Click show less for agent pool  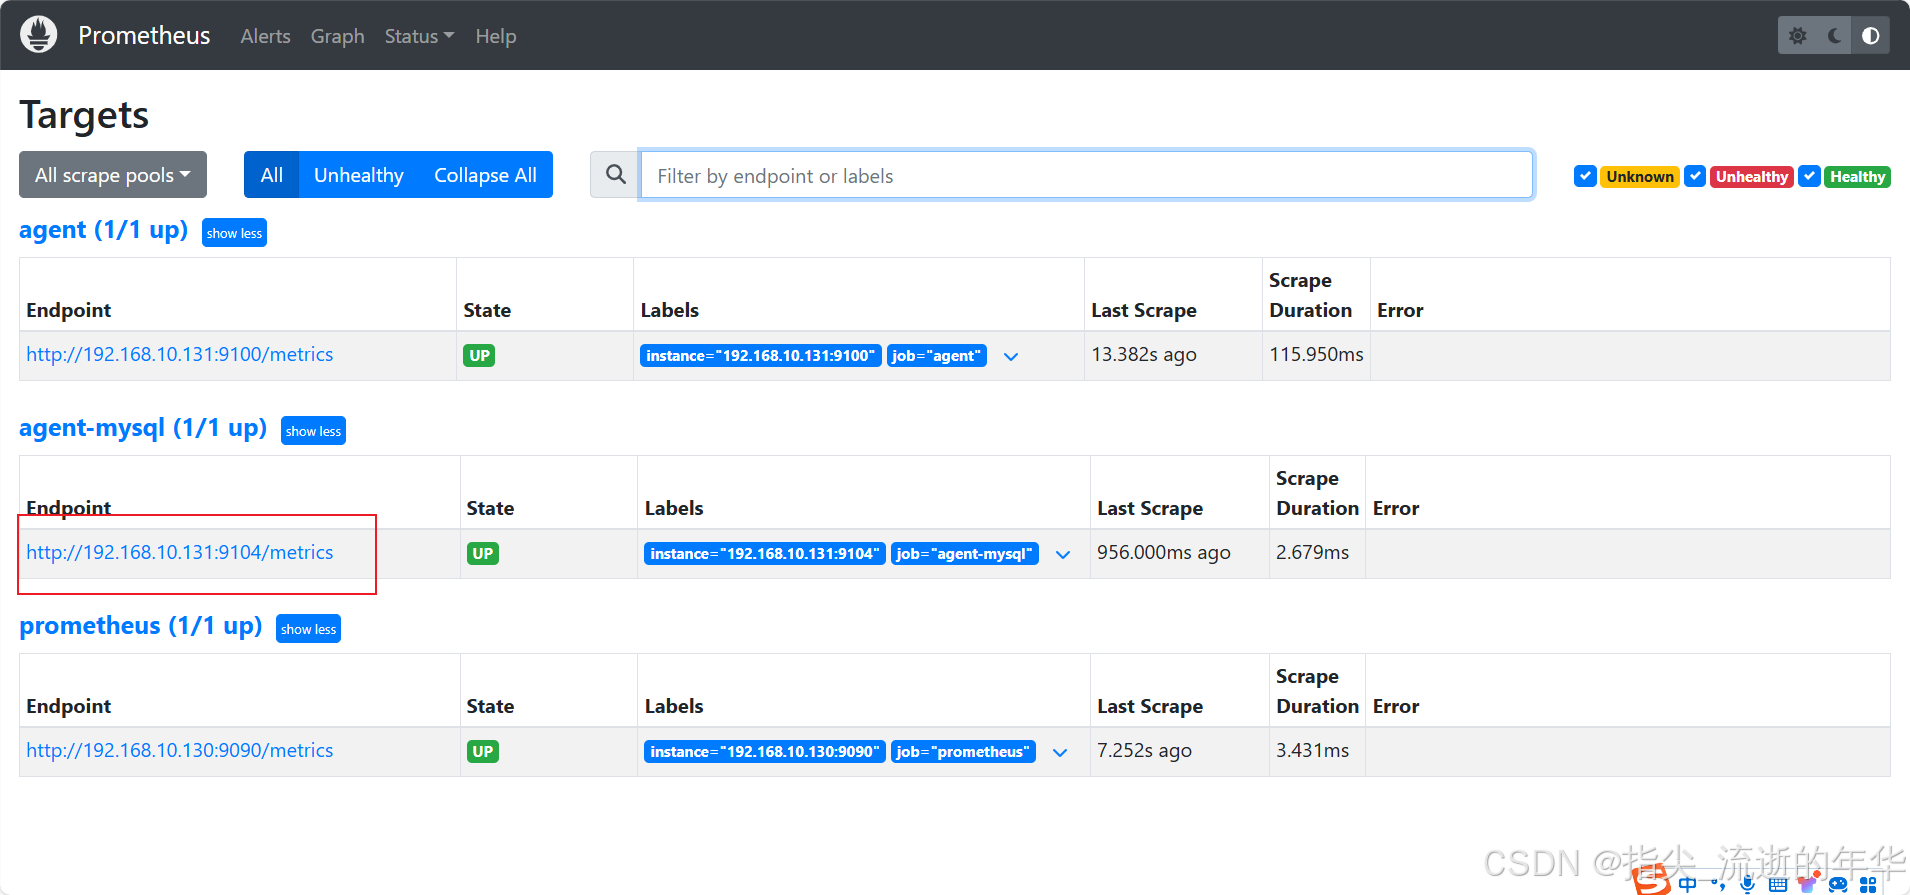point(234,233)
